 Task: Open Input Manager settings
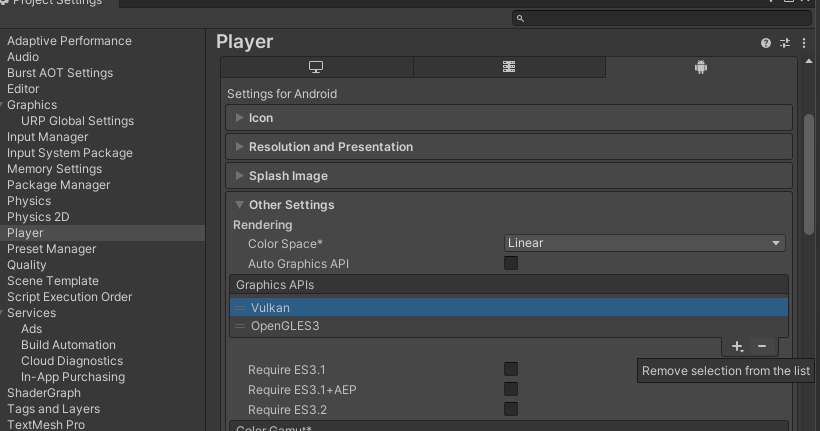48,137
